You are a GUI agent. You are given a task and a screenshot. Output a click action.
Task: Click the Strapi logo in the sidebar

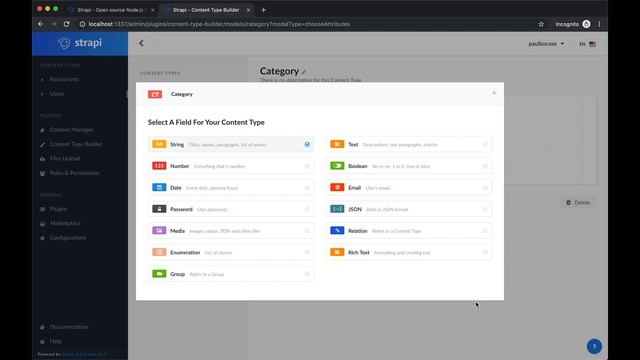coord(80,43)
